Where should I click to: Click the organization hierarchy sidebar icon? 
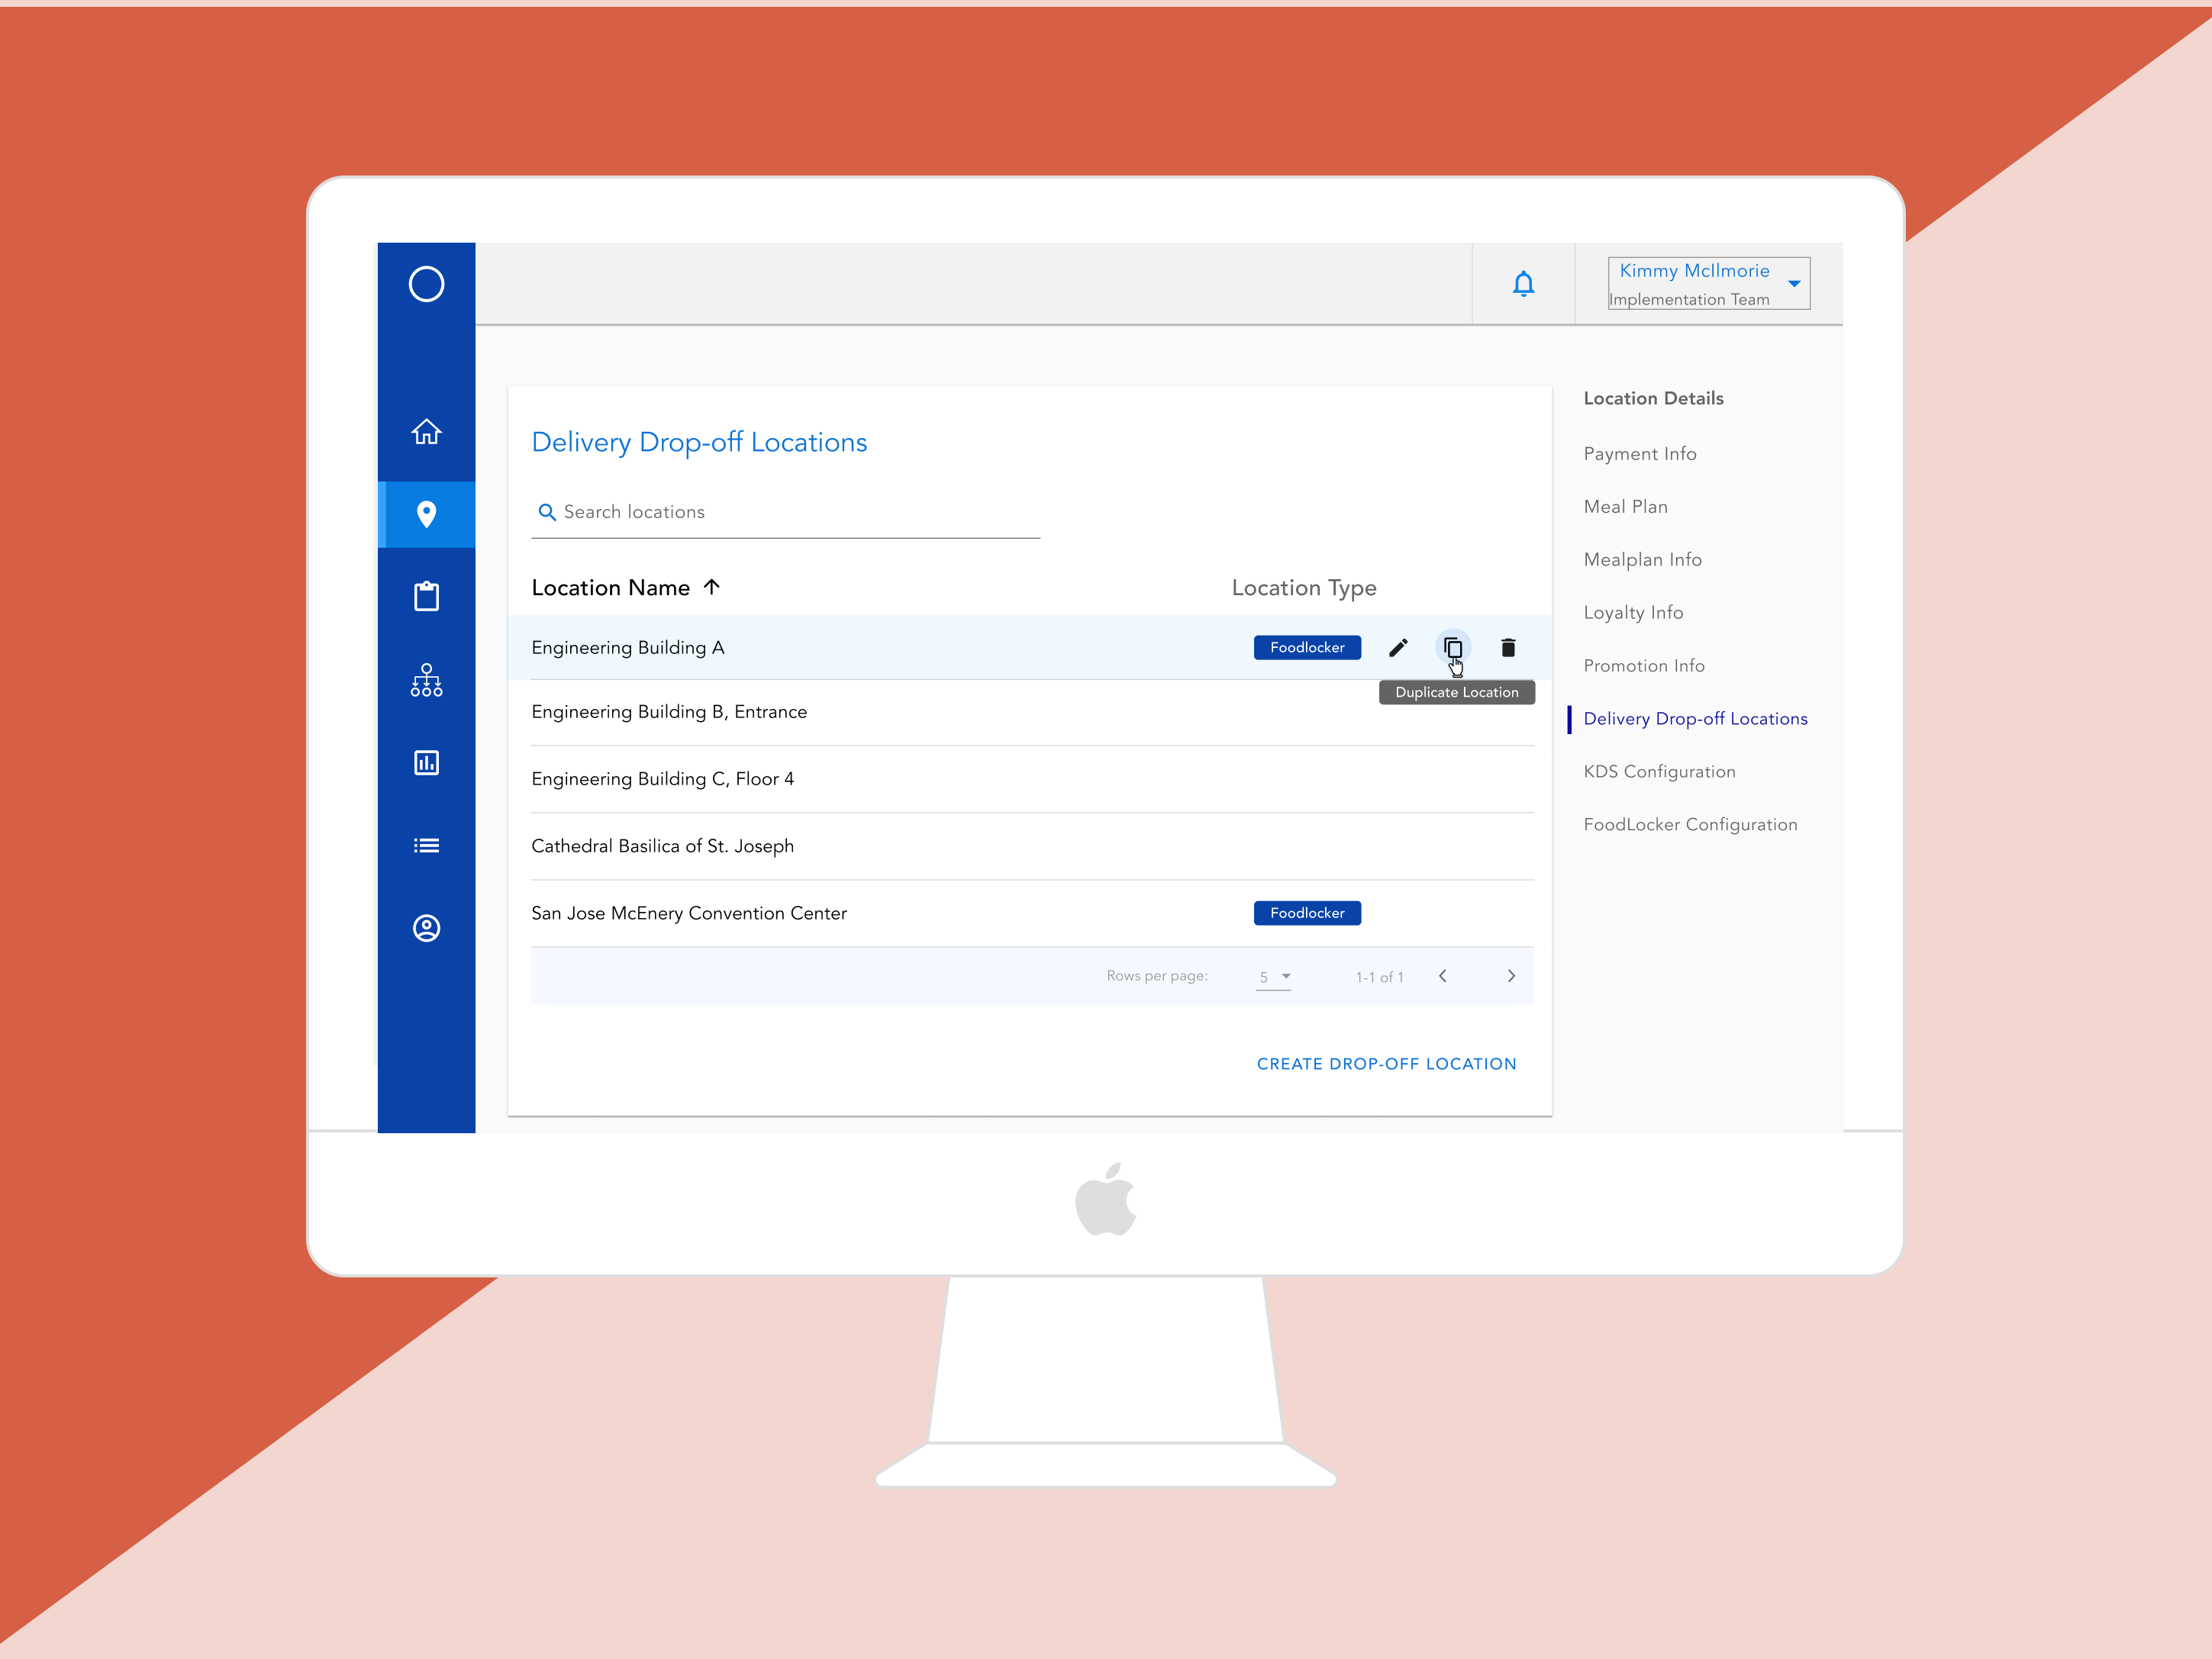pyautogui.click(x=426, y=680)
